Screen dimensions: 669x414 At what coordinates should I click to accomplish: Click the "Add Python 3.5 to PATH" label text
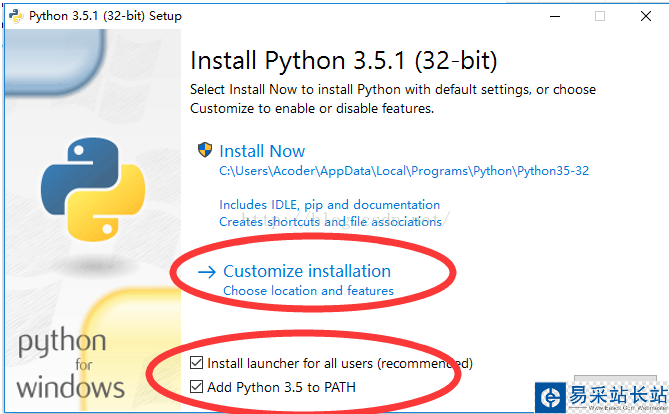pos(281,386)
